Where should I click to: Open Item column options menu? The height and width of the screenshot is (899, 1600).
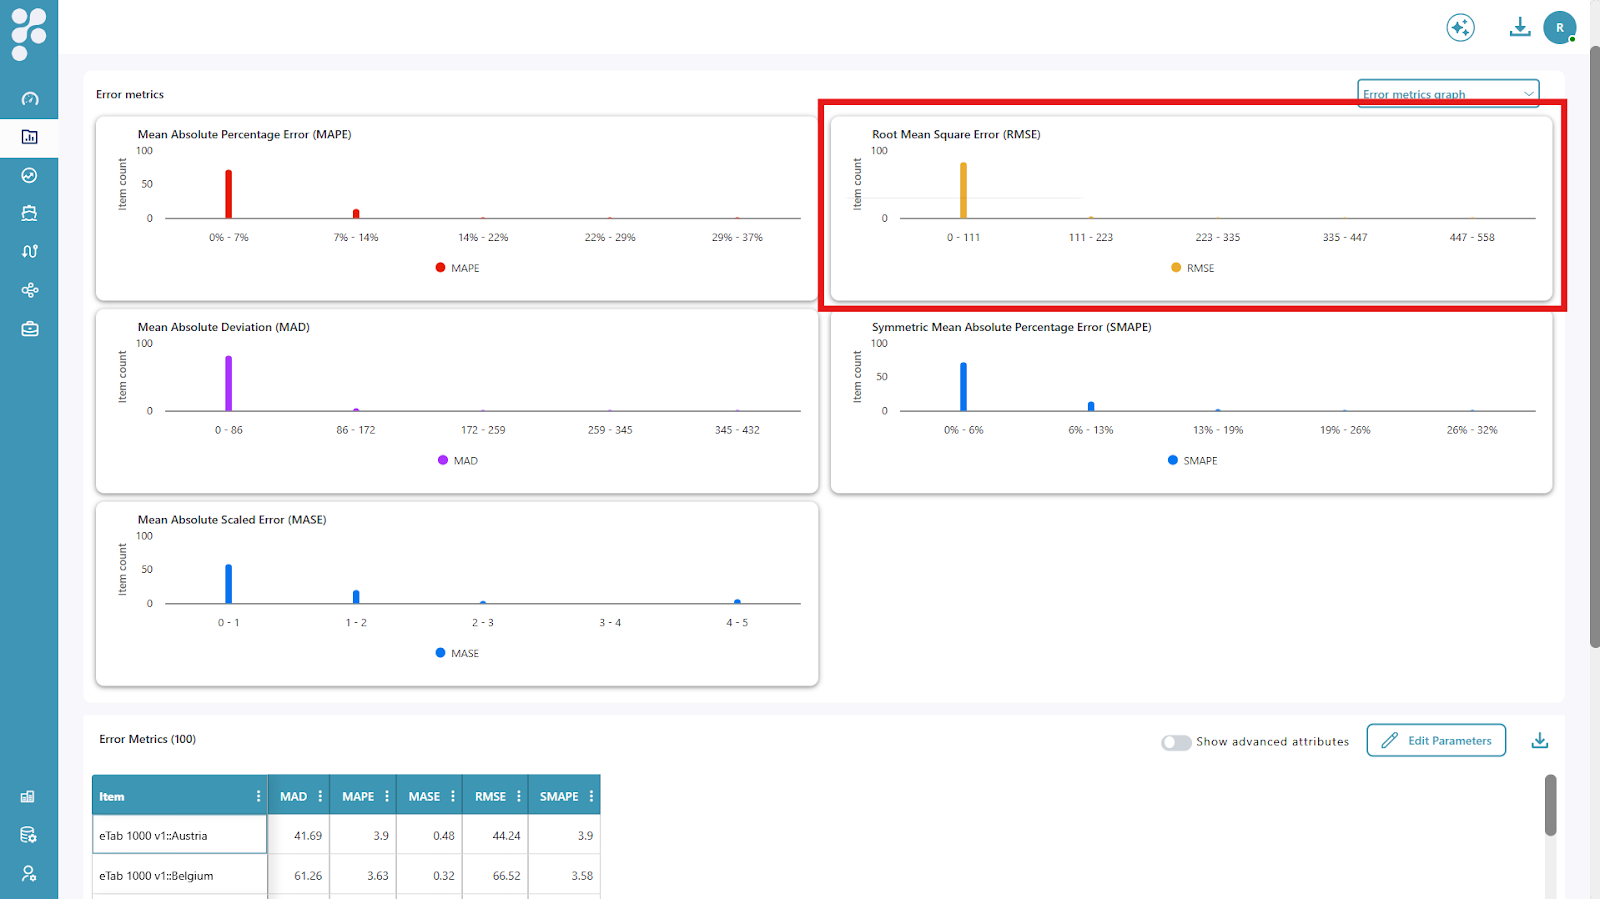(x=258, y=796)
